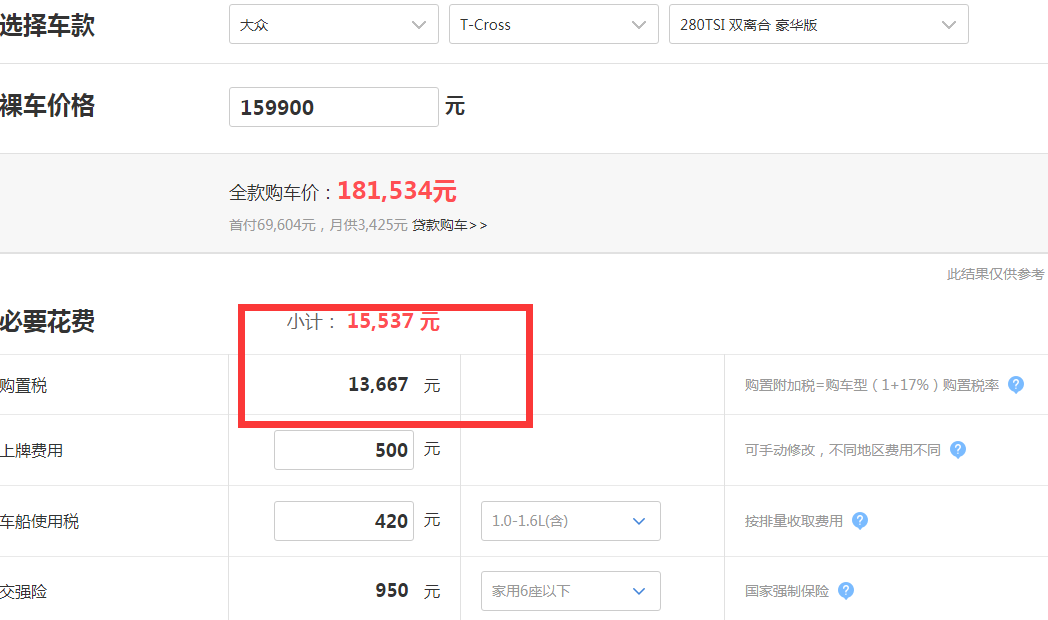Open the 家用6座以下 seat dropdown

point(571,591)
